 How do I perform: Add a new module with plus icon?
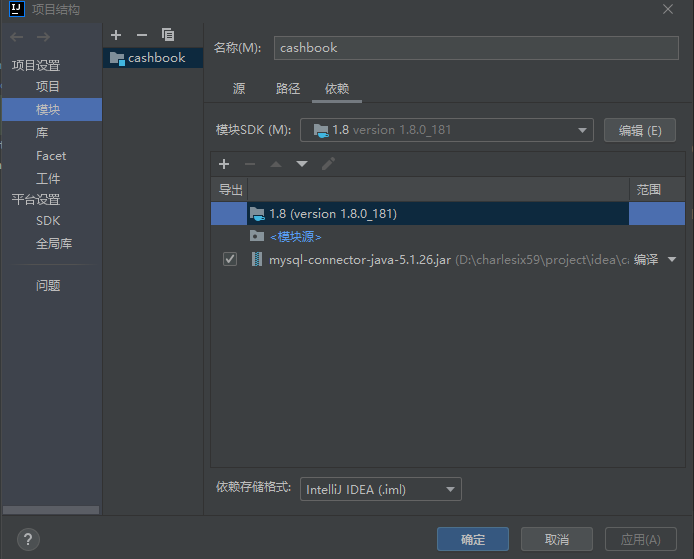click(x=116, y=35)
